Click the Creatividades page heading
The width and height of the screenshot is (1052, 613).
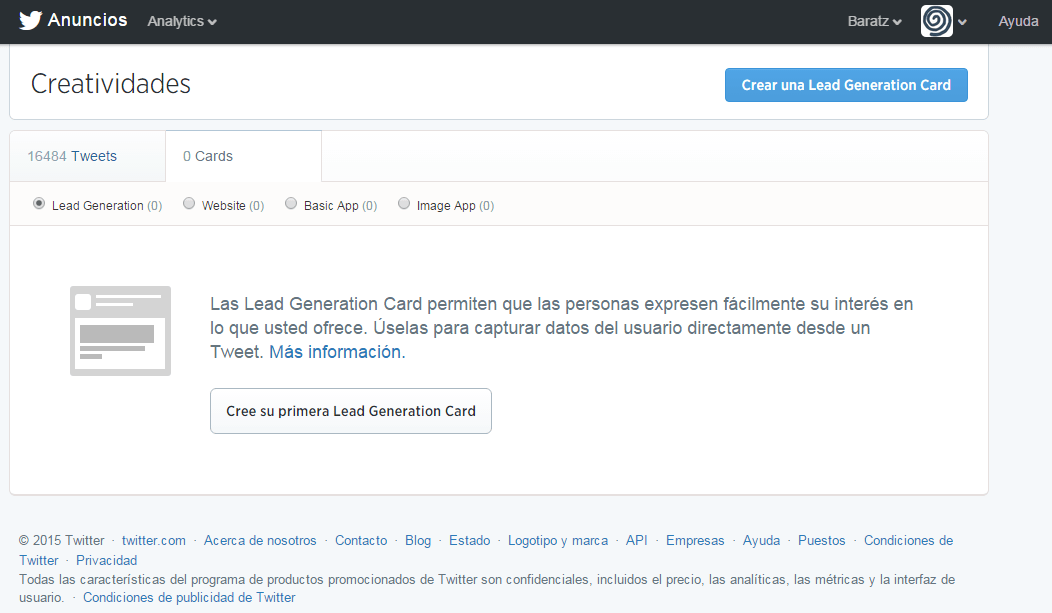tap(111, 84)
